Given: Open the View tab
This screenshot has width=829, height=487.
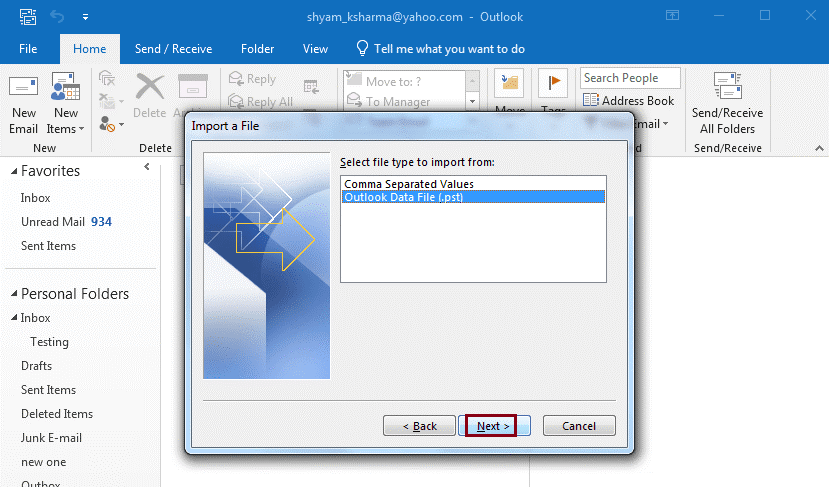Looking at the screenshot, I should tap(315, 49).
